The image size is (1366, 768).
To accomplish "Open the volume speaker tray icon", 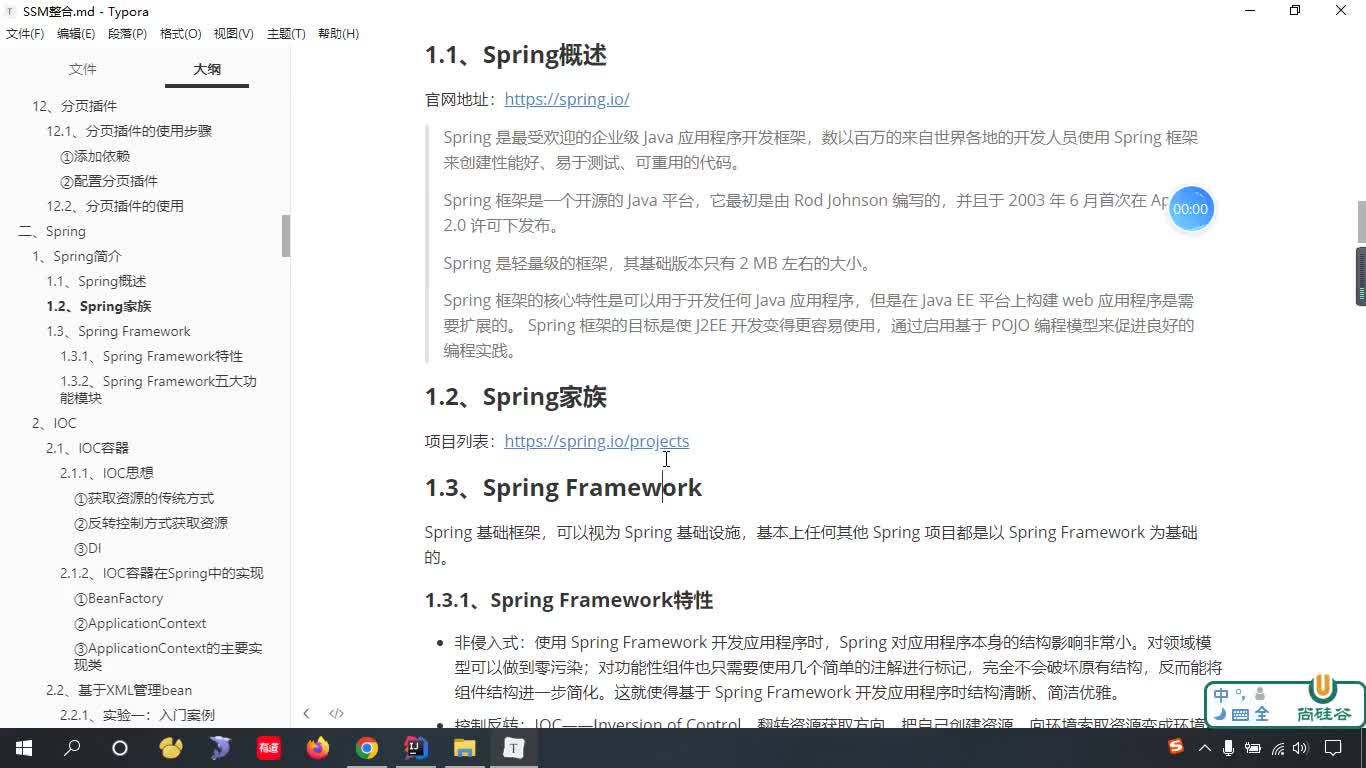I will pos(1300,748).
